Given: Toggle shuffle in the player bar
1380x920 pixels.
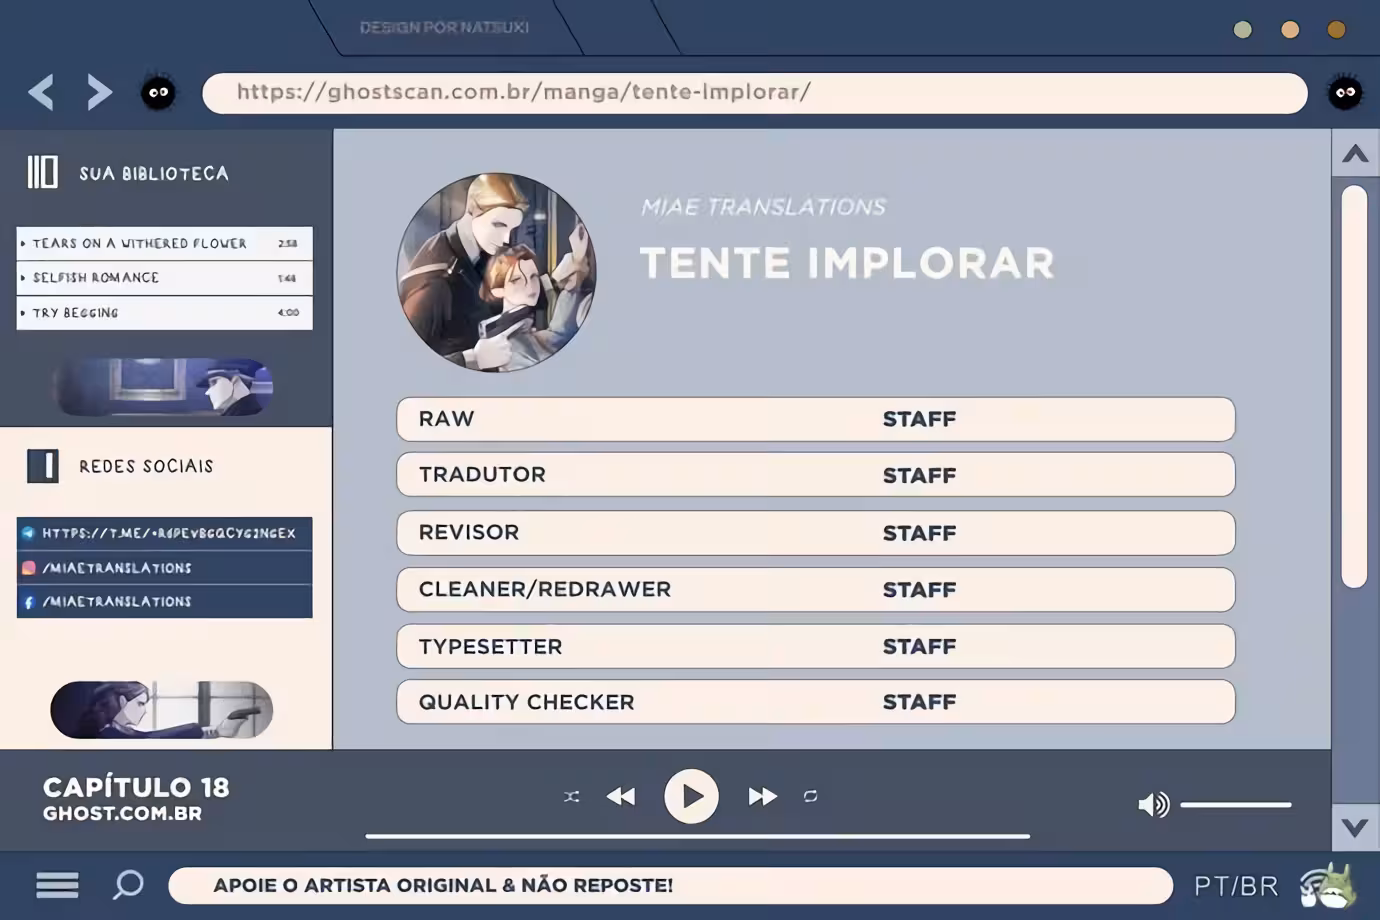Looking at the screenshot, I should [x=571, y=796].
